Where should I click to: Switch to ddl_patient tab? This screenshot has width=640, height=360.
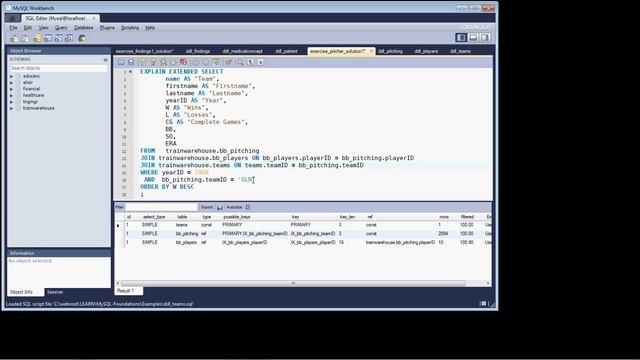[286, 51]
